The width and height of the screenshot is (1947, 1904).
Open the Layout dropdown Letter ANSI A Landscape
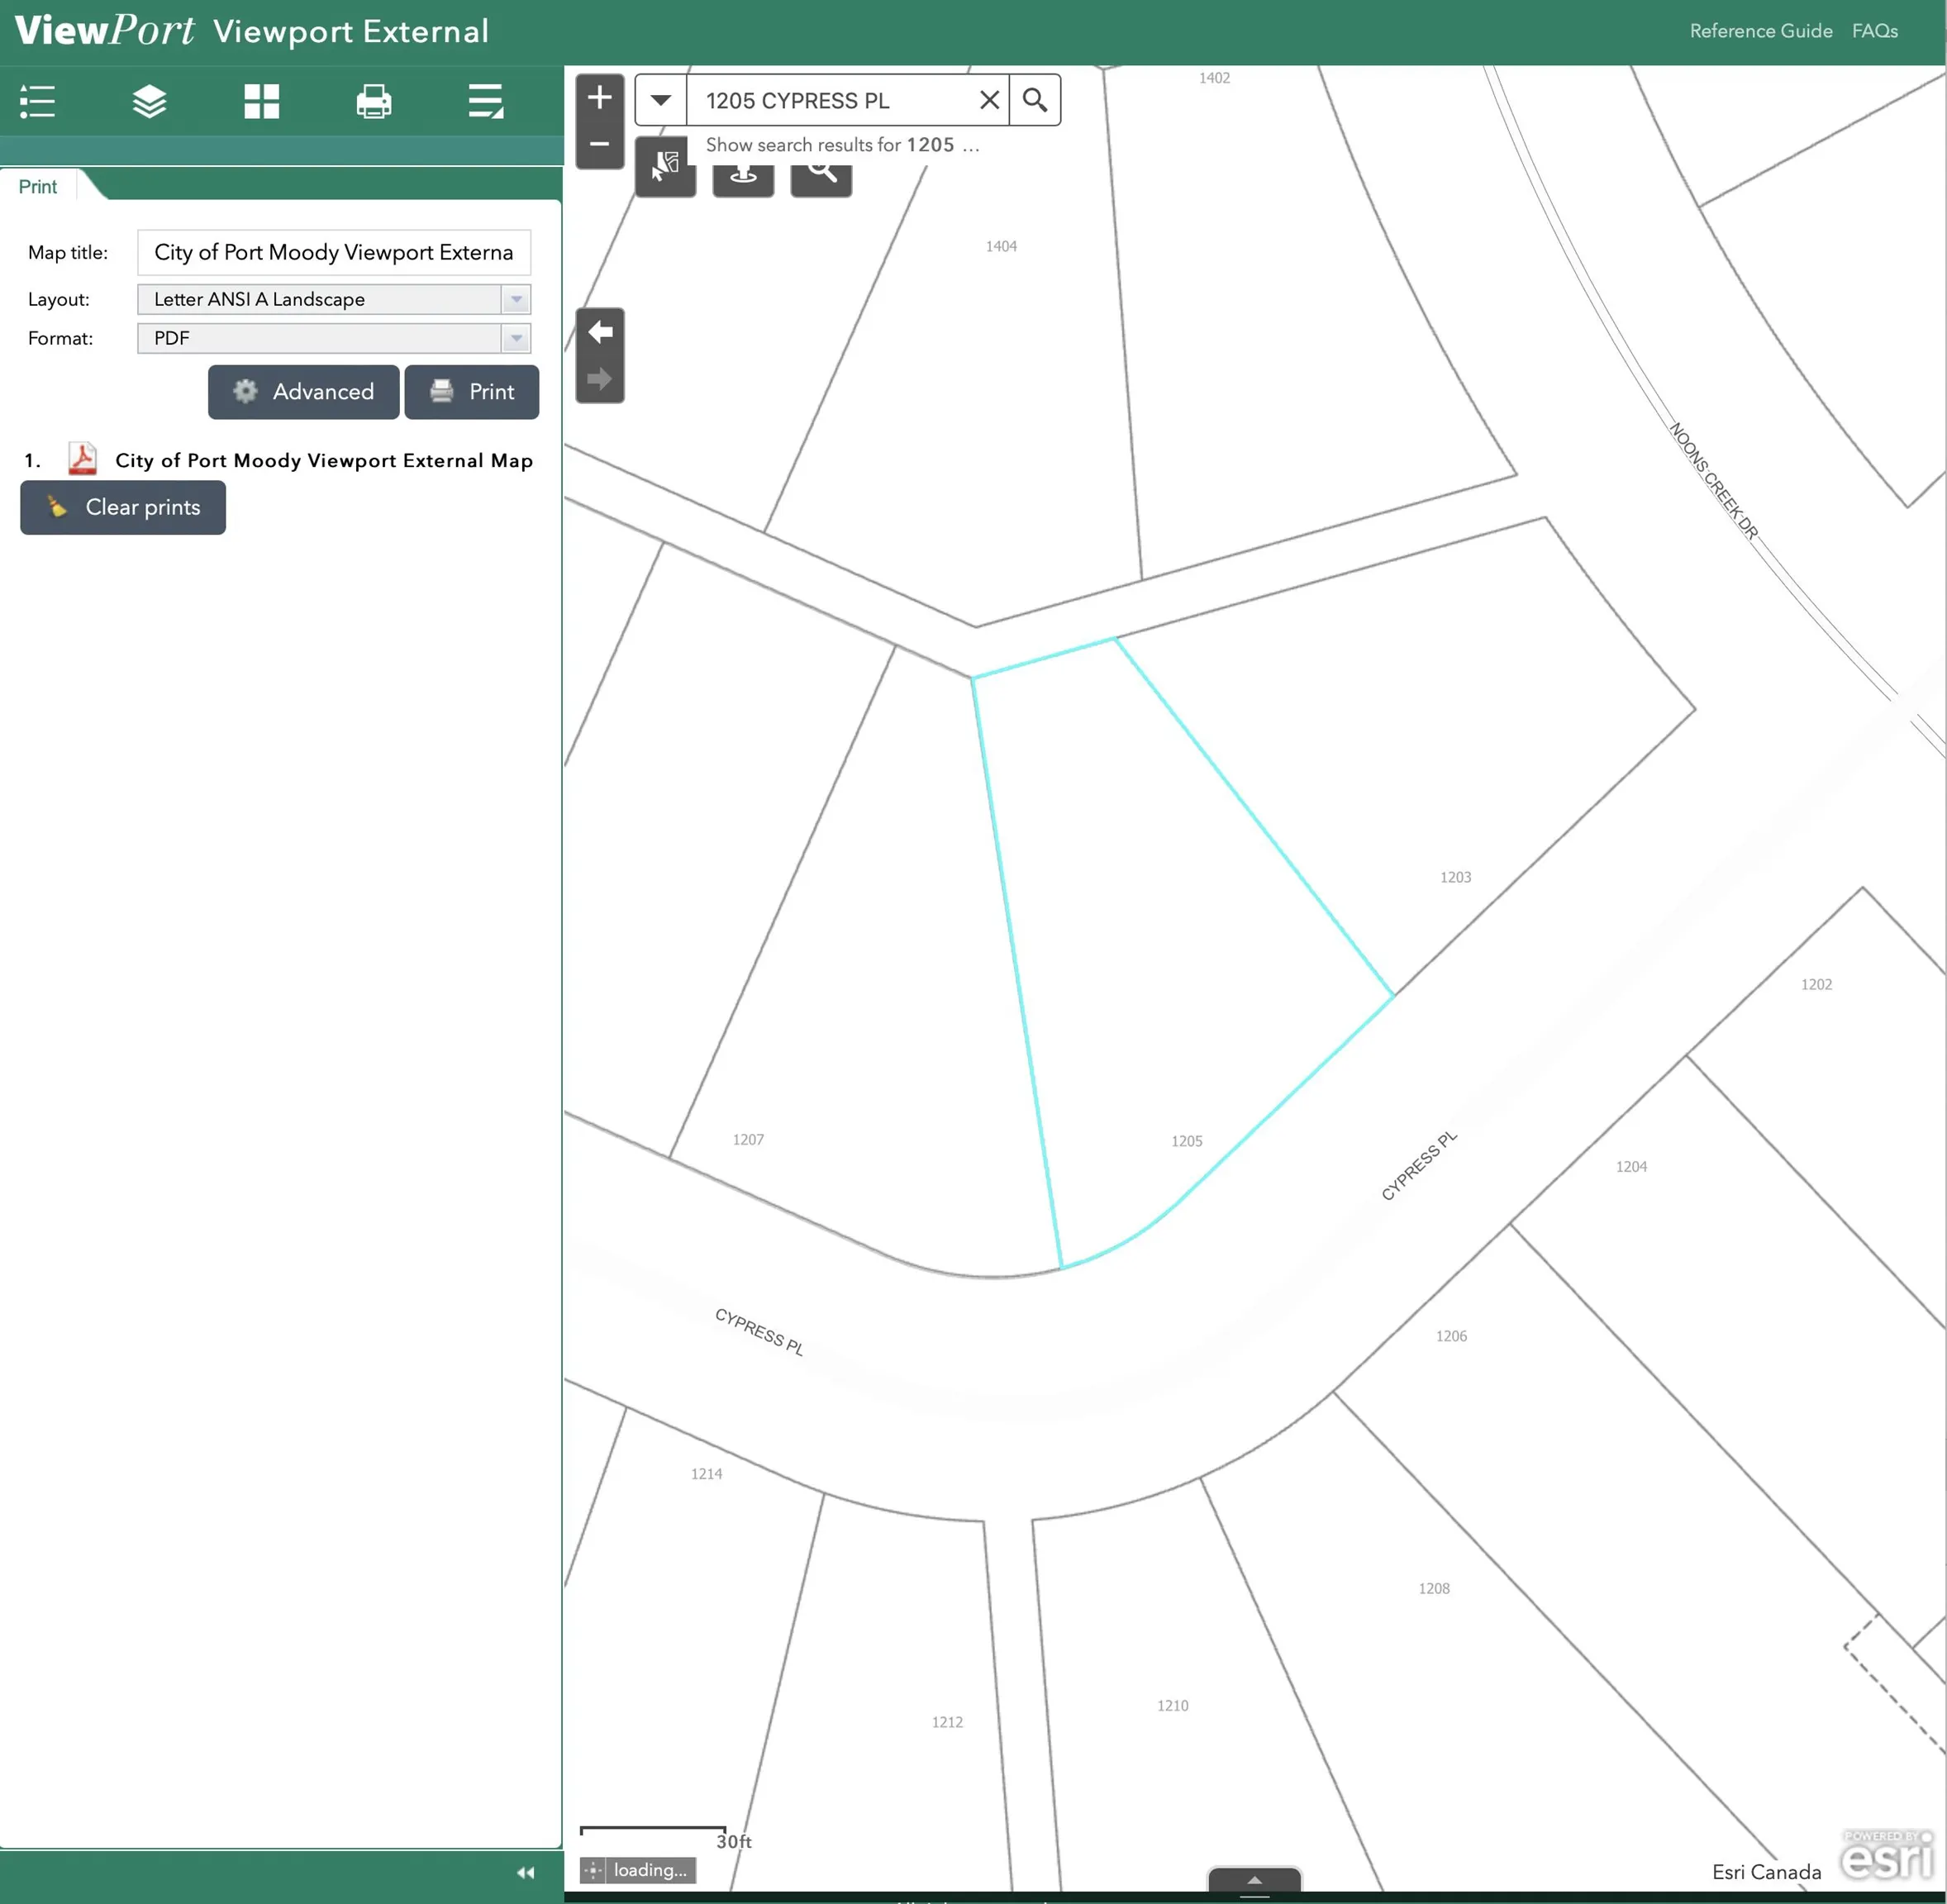point(334,299)
